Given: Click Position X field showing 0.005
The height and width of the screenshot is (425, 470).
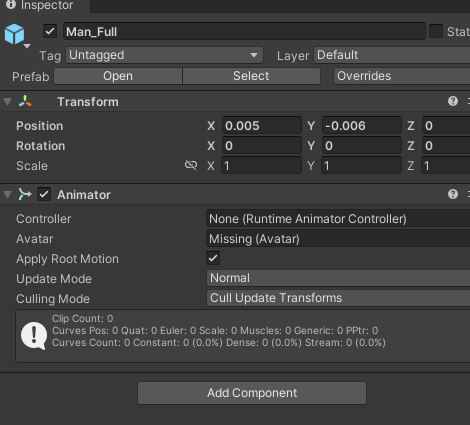Looking at the screenshot, I should pyautogui.click(x=262, y=126).
